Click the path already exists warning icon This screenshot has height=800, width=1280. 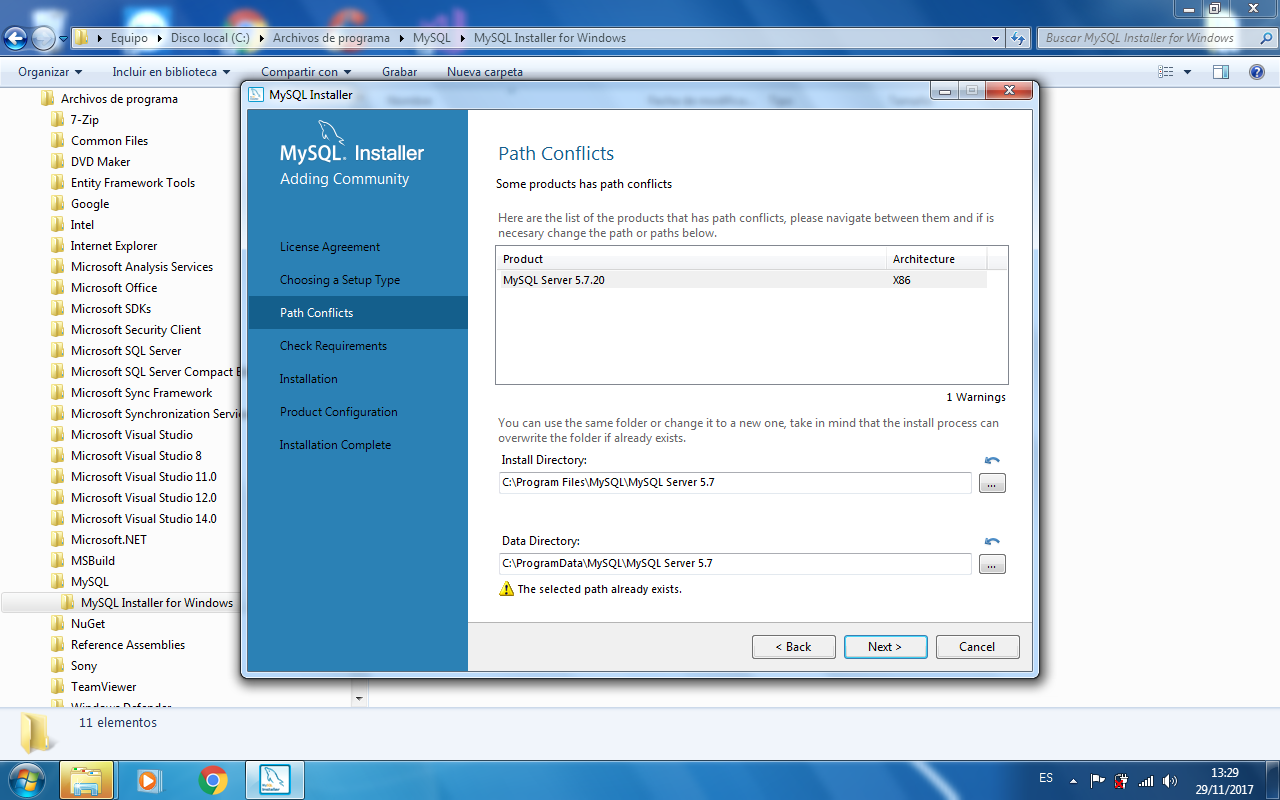(507, 589)
